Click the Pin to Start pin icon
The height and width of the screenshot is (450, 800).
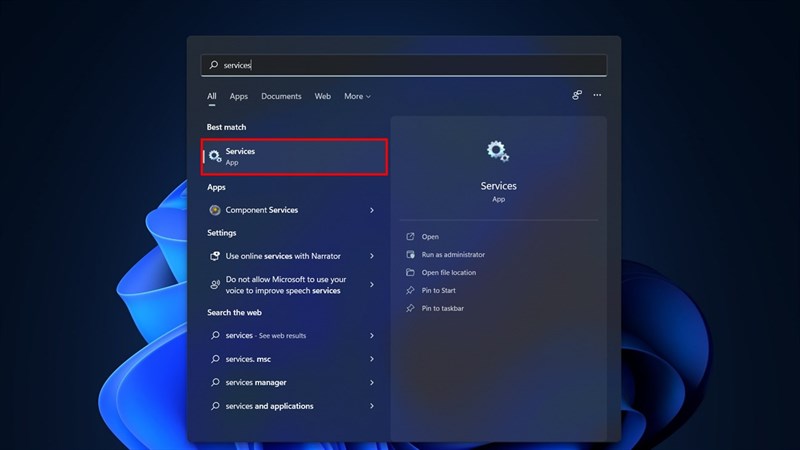(410, 290)
